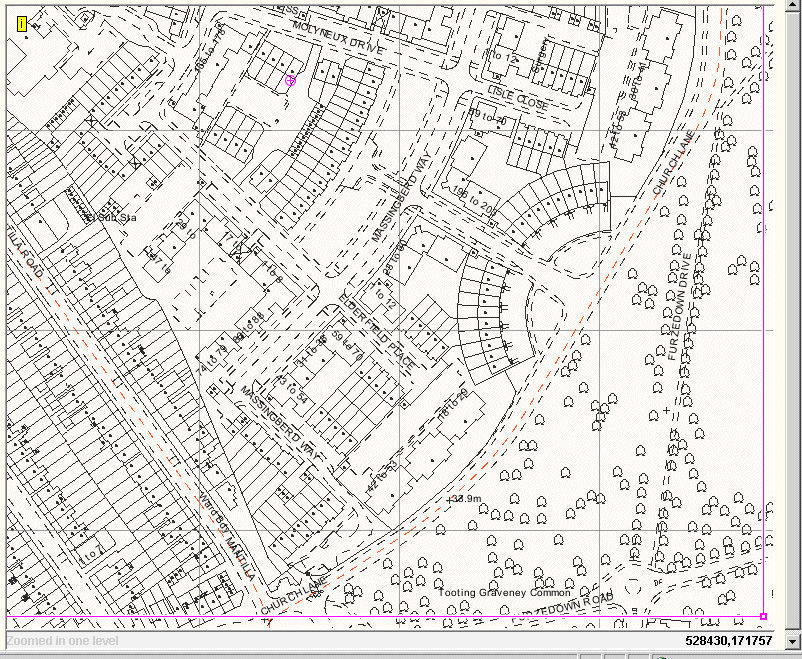Click the Elderfield Place street label

pyautogui.click(x=376, y=331)
